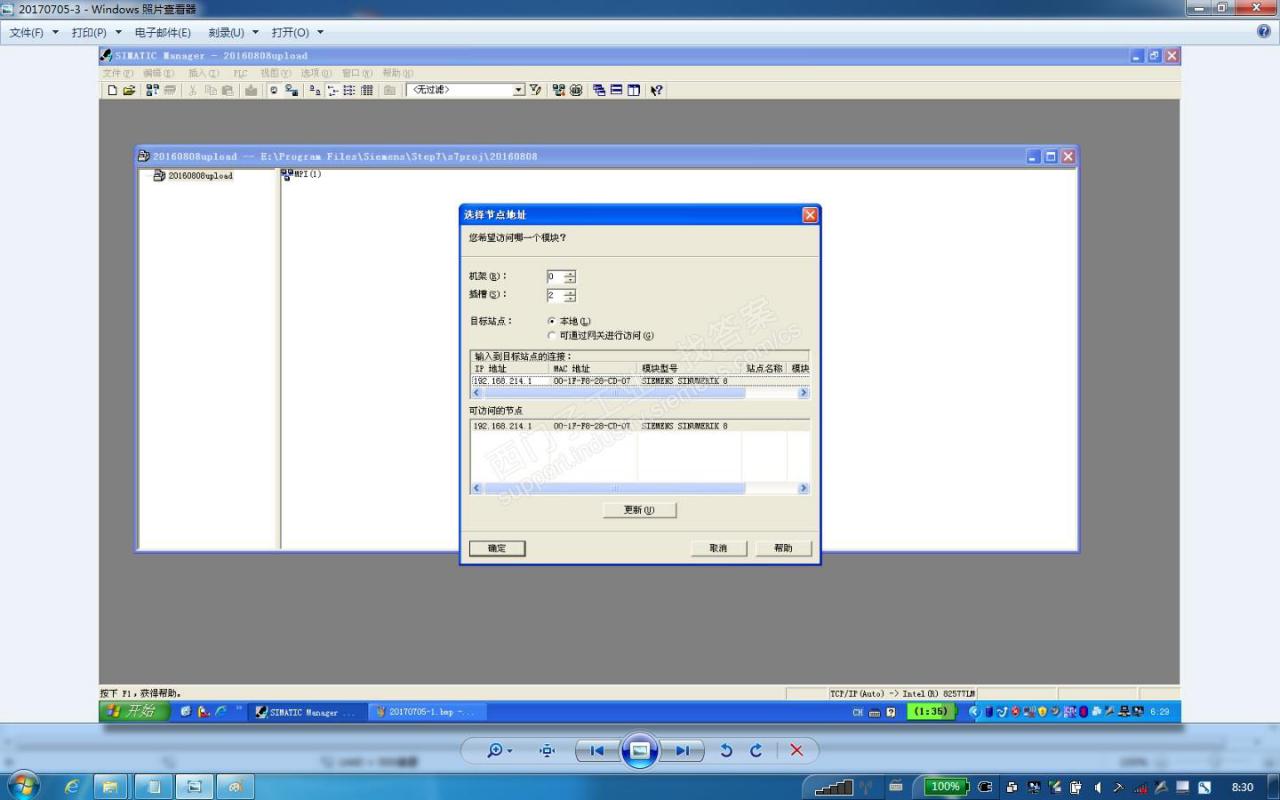Open the 刻录(U) menu
Screen dimensions: 1280x800
[233, 33]
